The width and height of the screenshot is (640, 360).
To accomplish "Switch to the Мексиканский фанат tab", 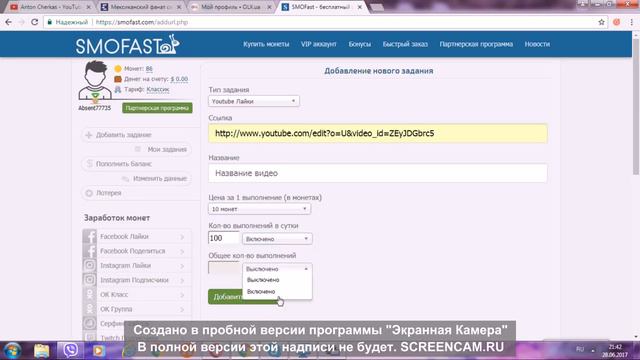I will pos(141,7).
